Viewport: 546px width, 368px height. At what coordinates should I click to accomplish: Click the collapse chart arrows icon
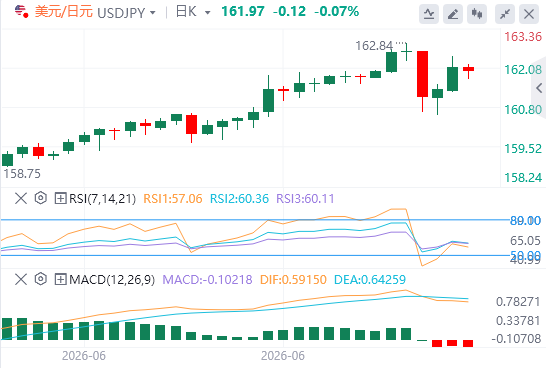(505, 14)
